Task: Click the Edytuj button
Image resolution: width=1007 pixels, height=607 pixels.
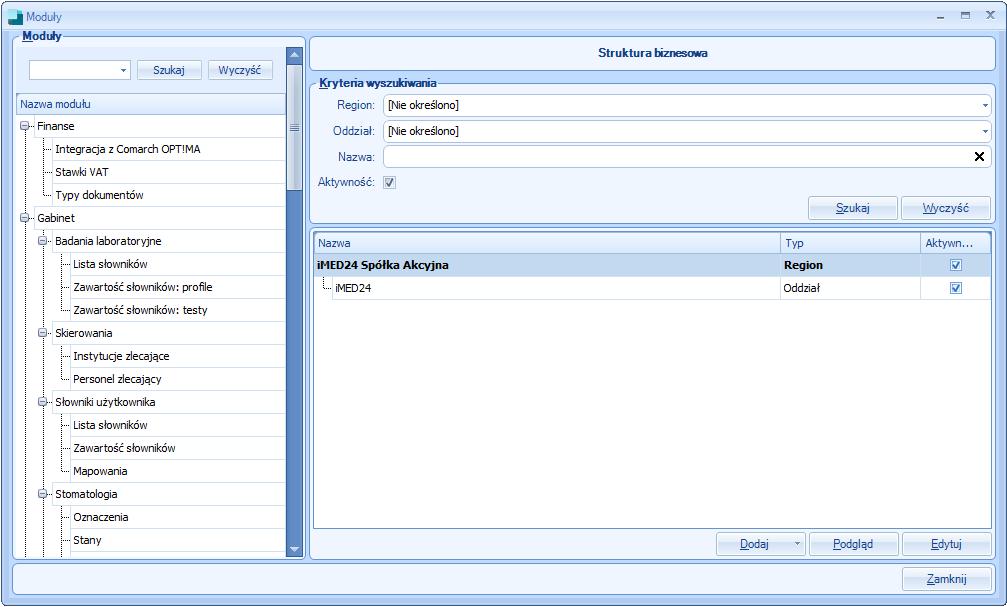Action: [946, 544]
